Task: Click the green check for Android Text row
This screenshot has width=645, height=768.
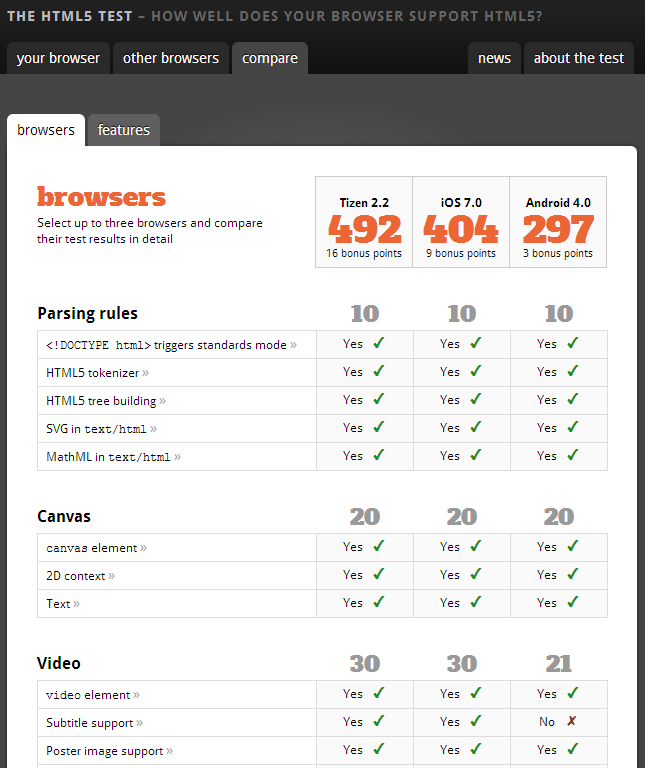Action: point(573,601)
